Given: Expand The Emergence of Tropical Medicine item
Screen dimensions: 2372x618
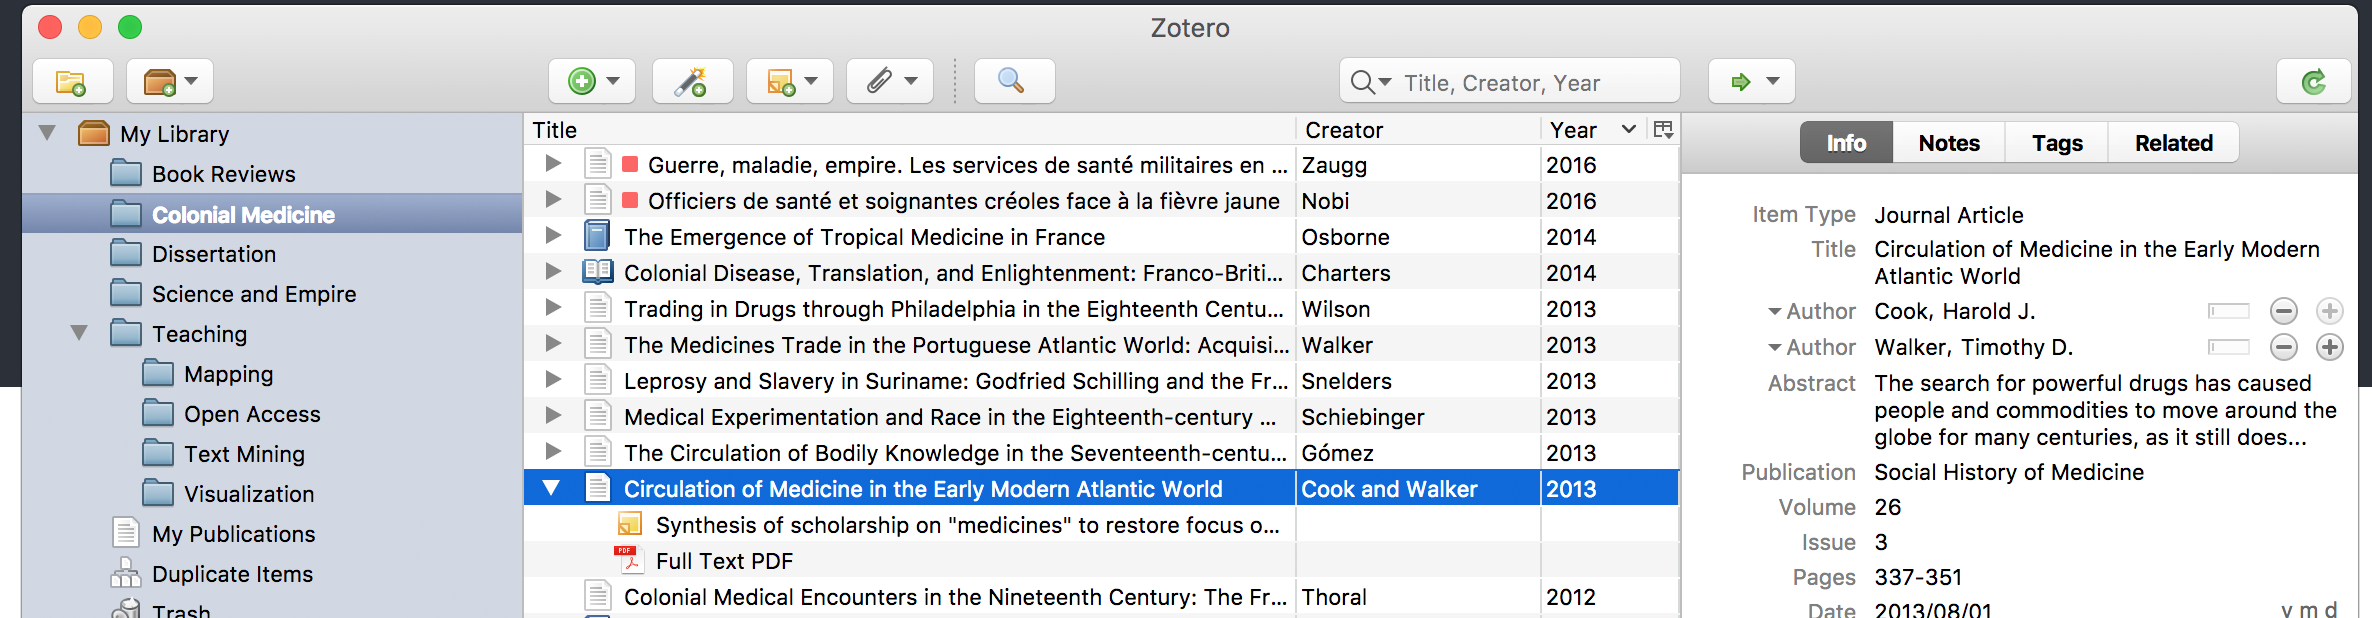Looking at the screenshot, I should (553, 236).
